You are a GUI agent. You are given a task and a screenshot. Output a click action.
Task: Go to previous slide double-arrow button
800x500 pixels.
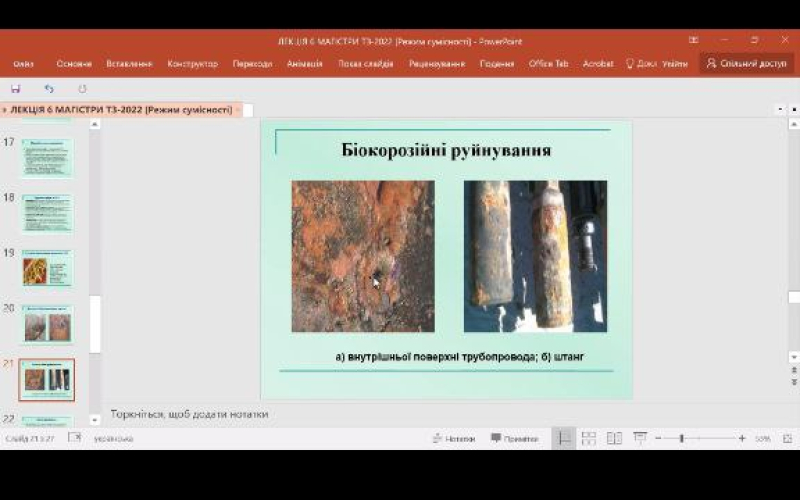click(x=794, y=370)
